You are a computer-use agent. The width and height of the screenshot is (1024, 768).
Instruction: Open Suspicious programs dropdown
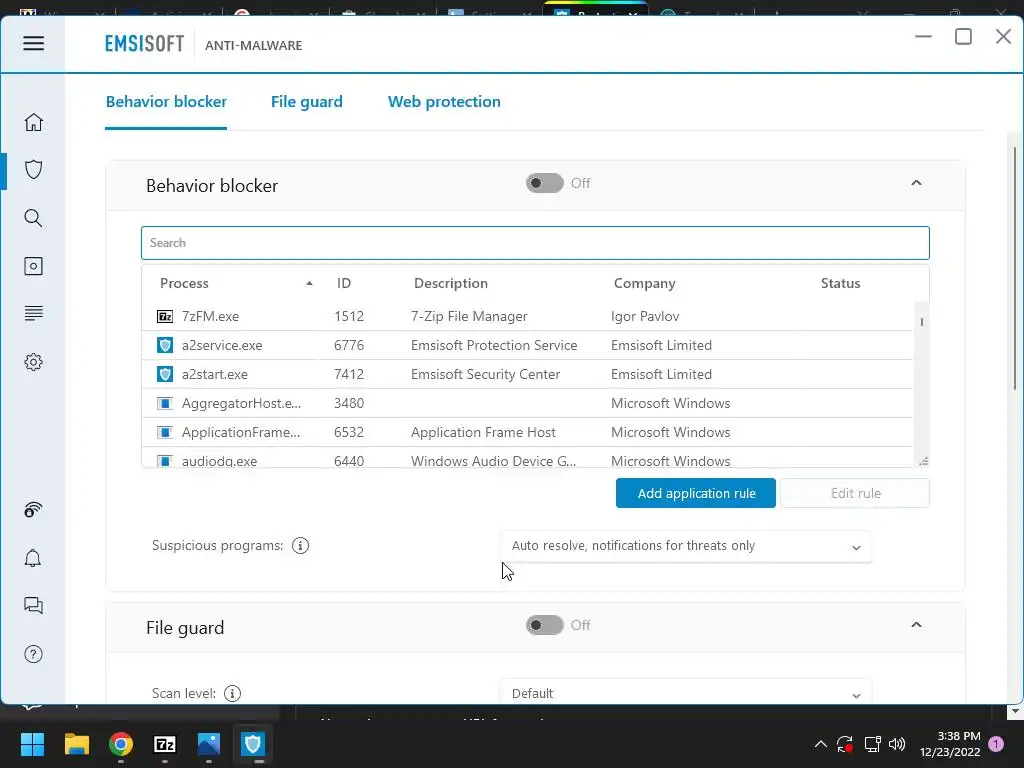click(686, 546)
